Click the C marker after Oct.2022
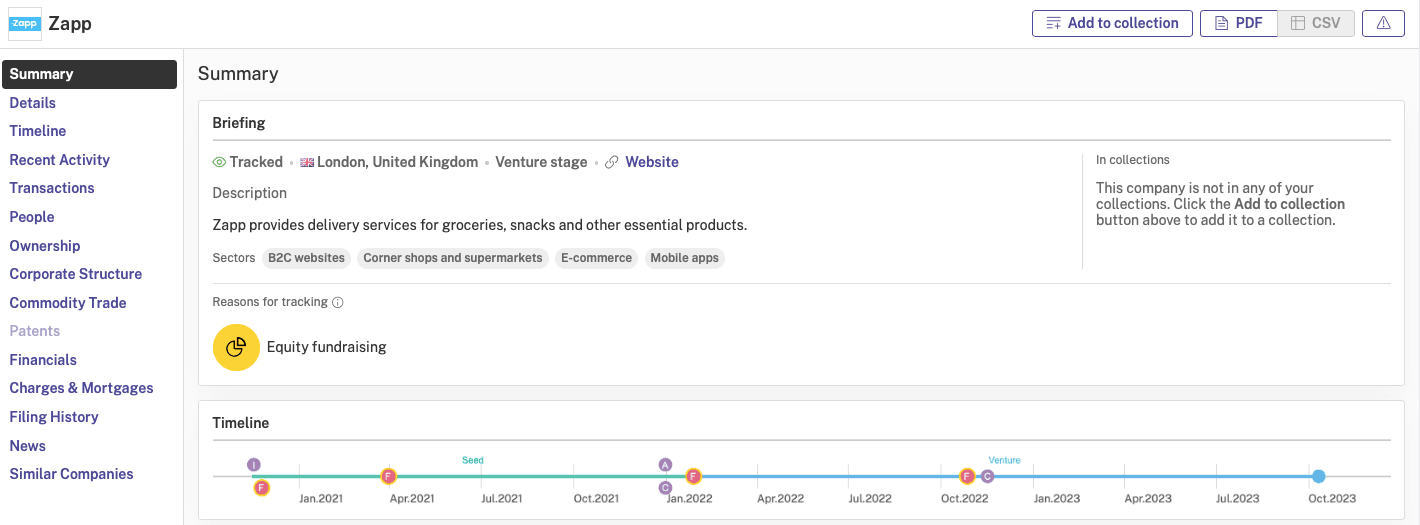1420x525 pixels. click(x=987, y=476)
